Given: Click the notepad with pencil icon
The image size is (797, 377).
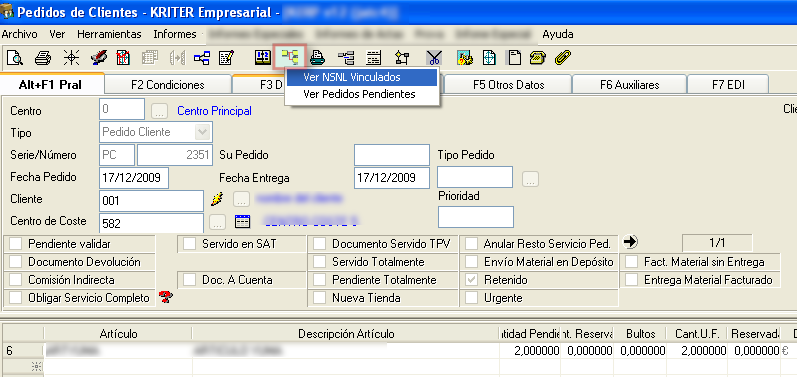Looking at the screenshot, I should (x=226, y=57).
